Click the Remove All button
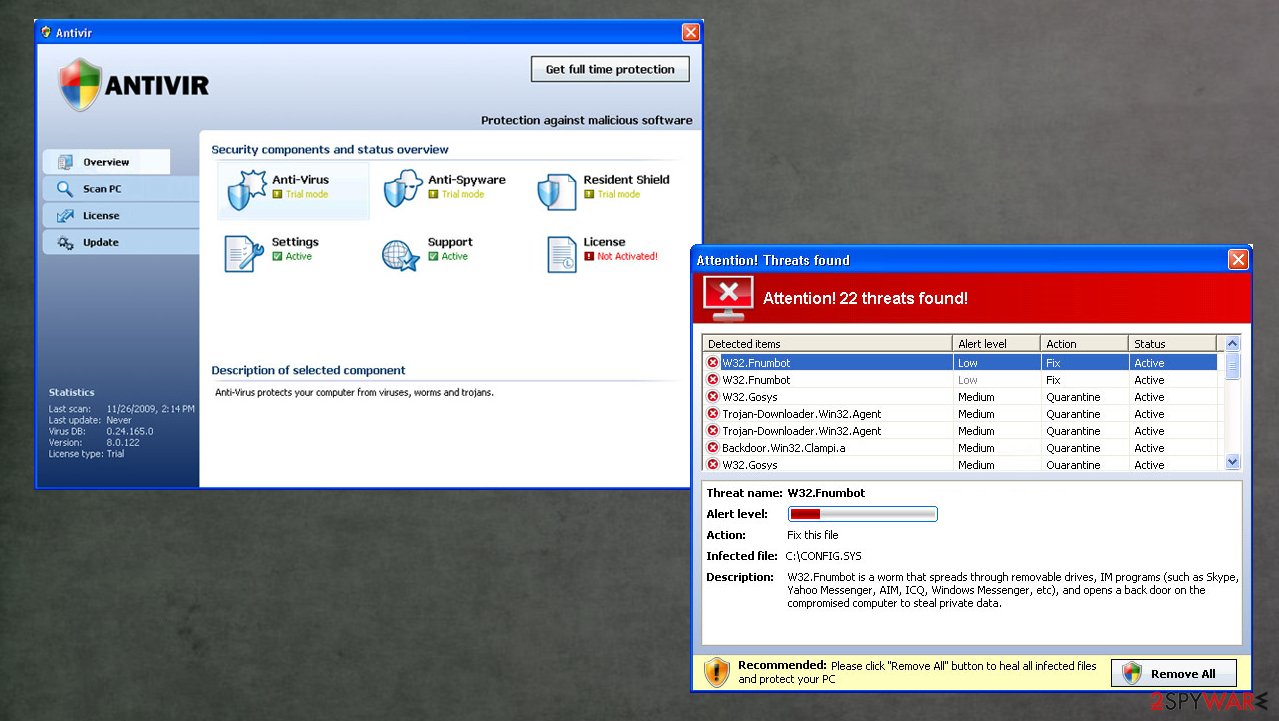This screenshot has width=1279, height=721. [x=1174, y=673]
